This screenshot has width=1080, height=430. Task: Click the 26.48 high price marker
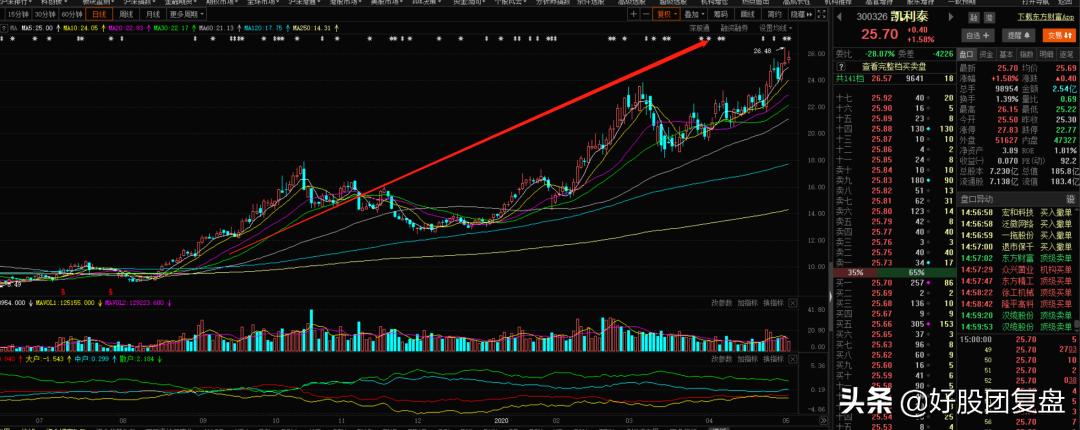762,51
